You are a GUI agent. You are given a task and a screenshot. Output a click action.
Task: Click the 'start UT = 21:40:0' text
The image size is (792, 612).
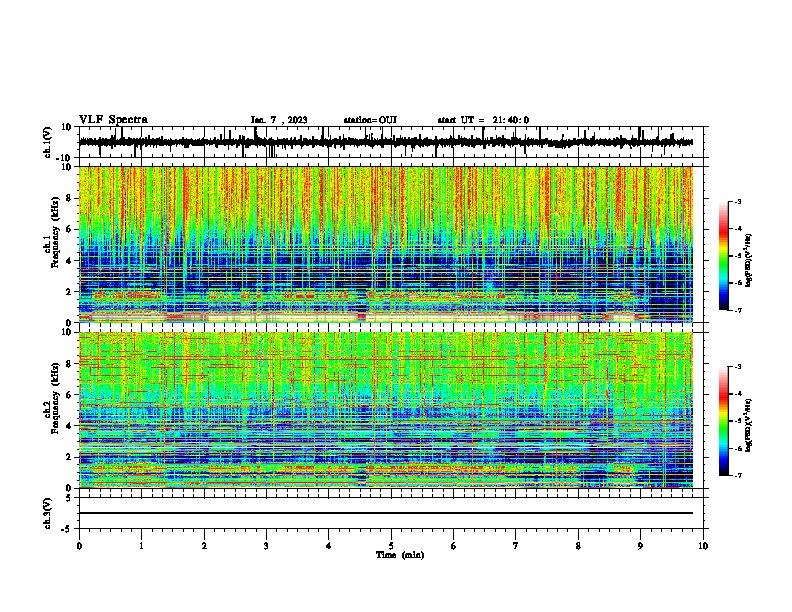[x=483, y=120]
